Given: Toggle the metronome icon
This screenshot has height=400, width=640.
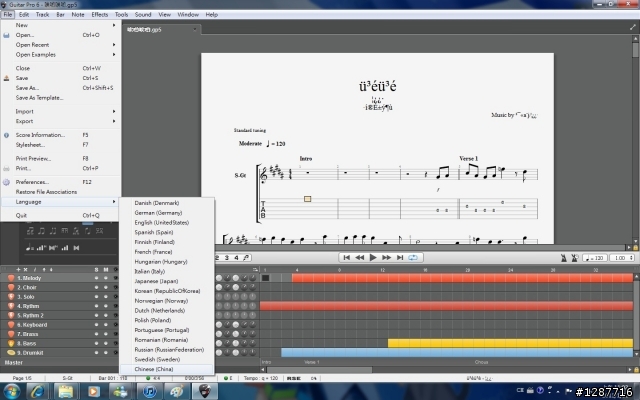Looking at the screenshot, I should [x=564, y=258].
